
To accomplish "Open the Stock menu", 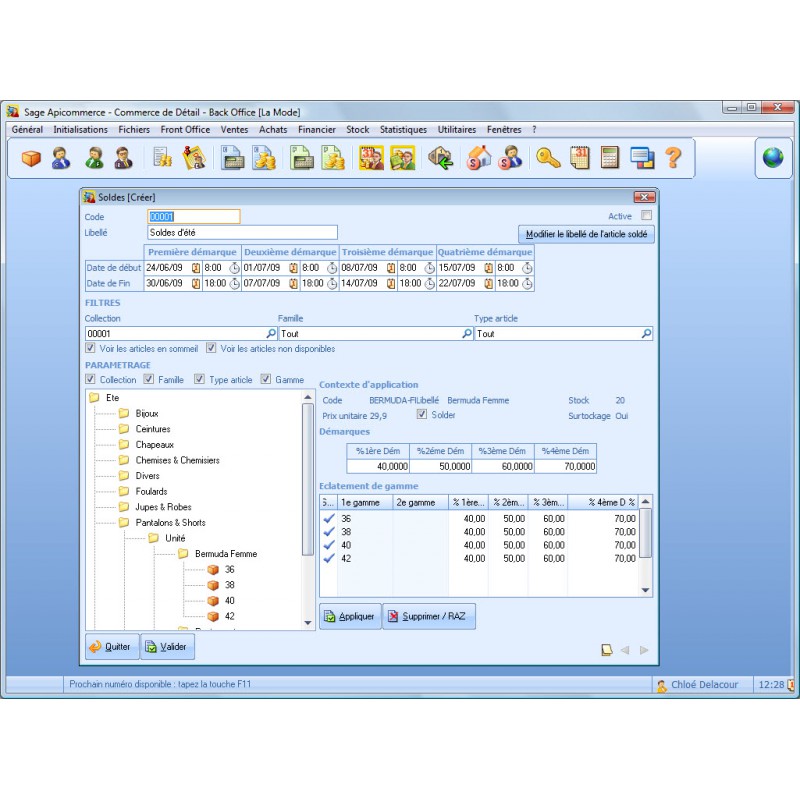I will click(x=358, y=130).
